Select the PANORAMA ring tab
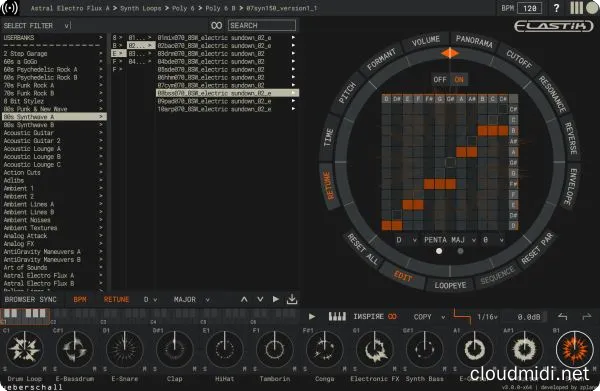 [x=474, y=41]
